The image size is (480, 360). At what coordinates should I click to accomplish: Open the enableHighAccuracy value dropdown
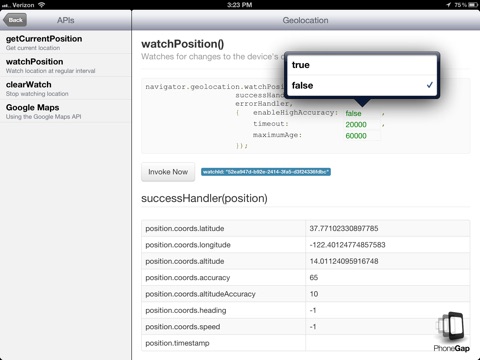click(x=362, y=113)
